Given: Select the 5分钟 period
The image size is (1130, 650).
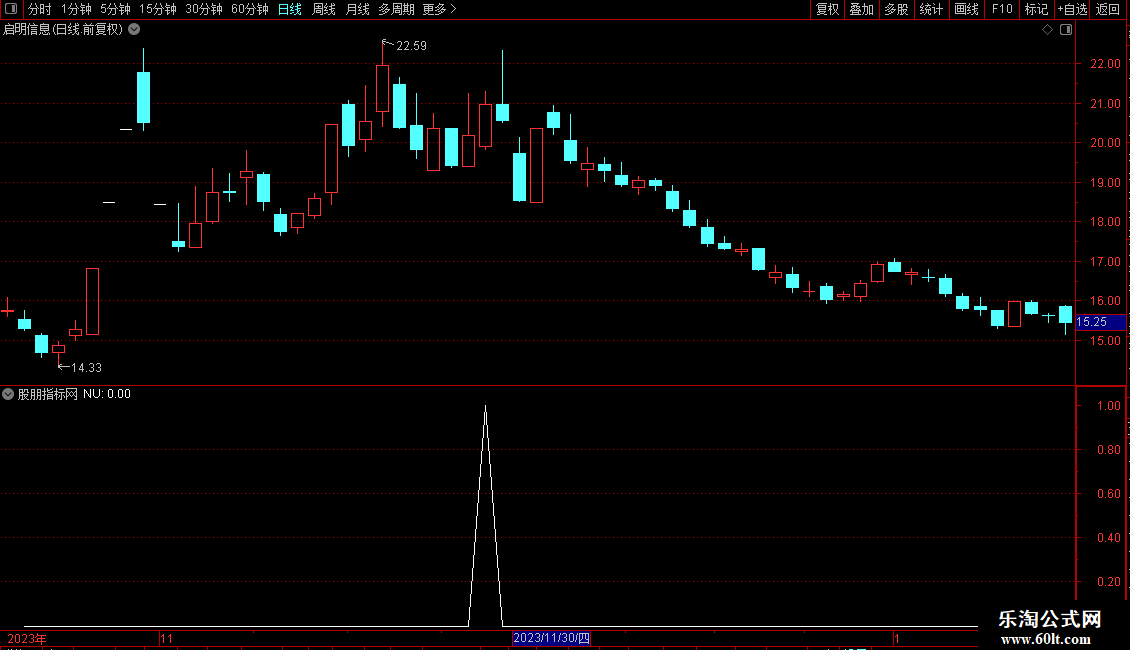Looking at the screenshot, I should pos(115,9).
